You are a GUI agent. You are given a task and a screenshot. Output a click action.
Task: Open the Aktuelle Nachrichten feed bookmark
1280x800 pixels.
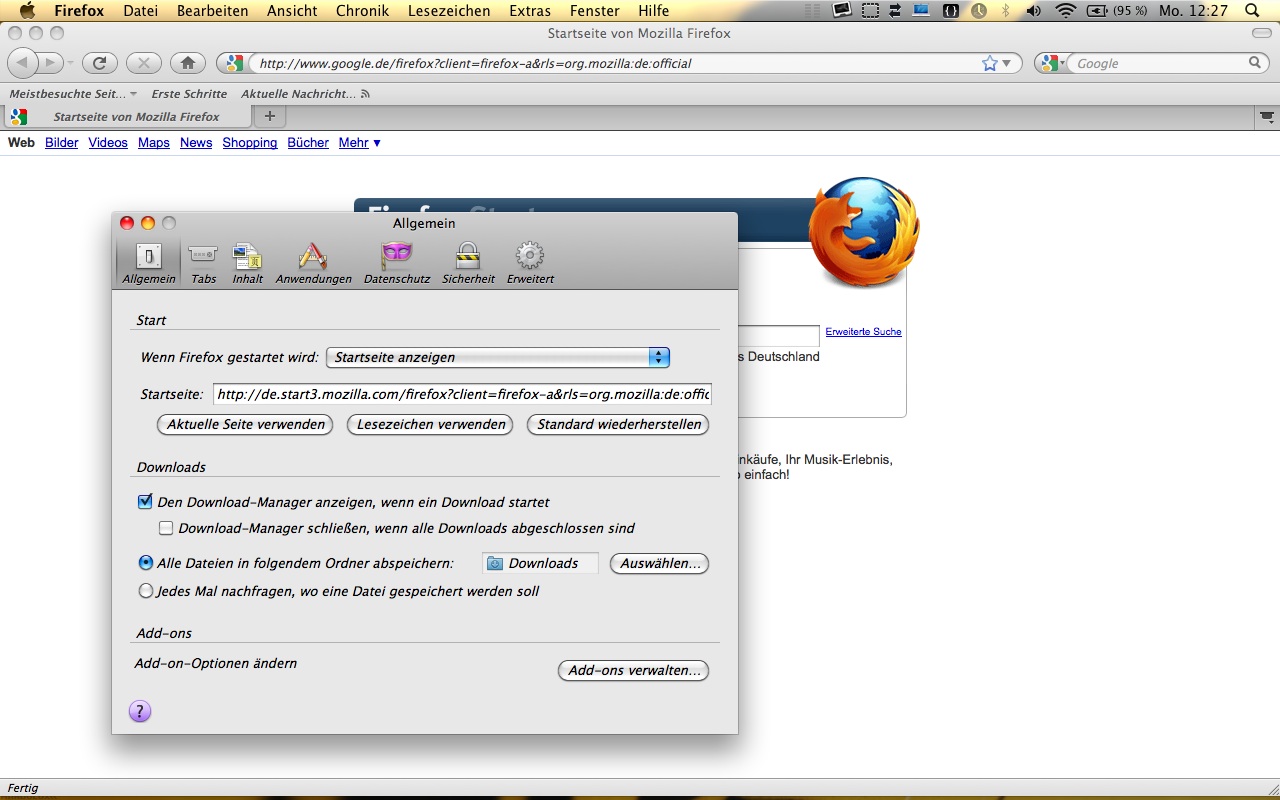[x=305, y=94]
